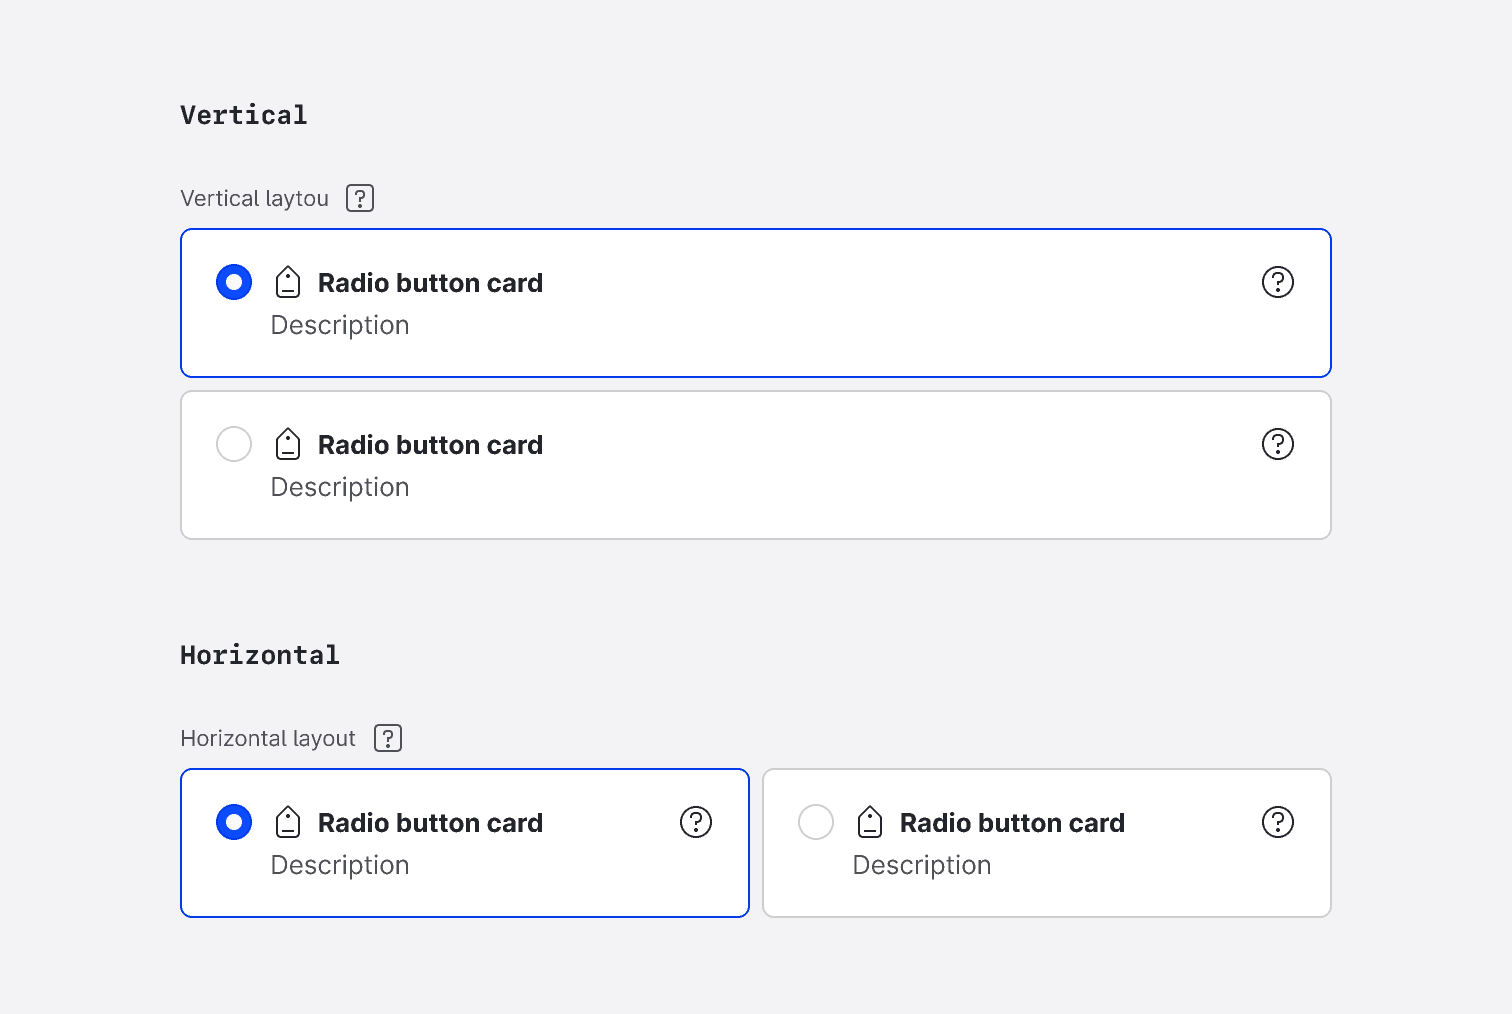Click the Description text in the second vertical card
Image resolution: width=1512 pixels, height=1014 pixels.
click(x=339, y=487)
